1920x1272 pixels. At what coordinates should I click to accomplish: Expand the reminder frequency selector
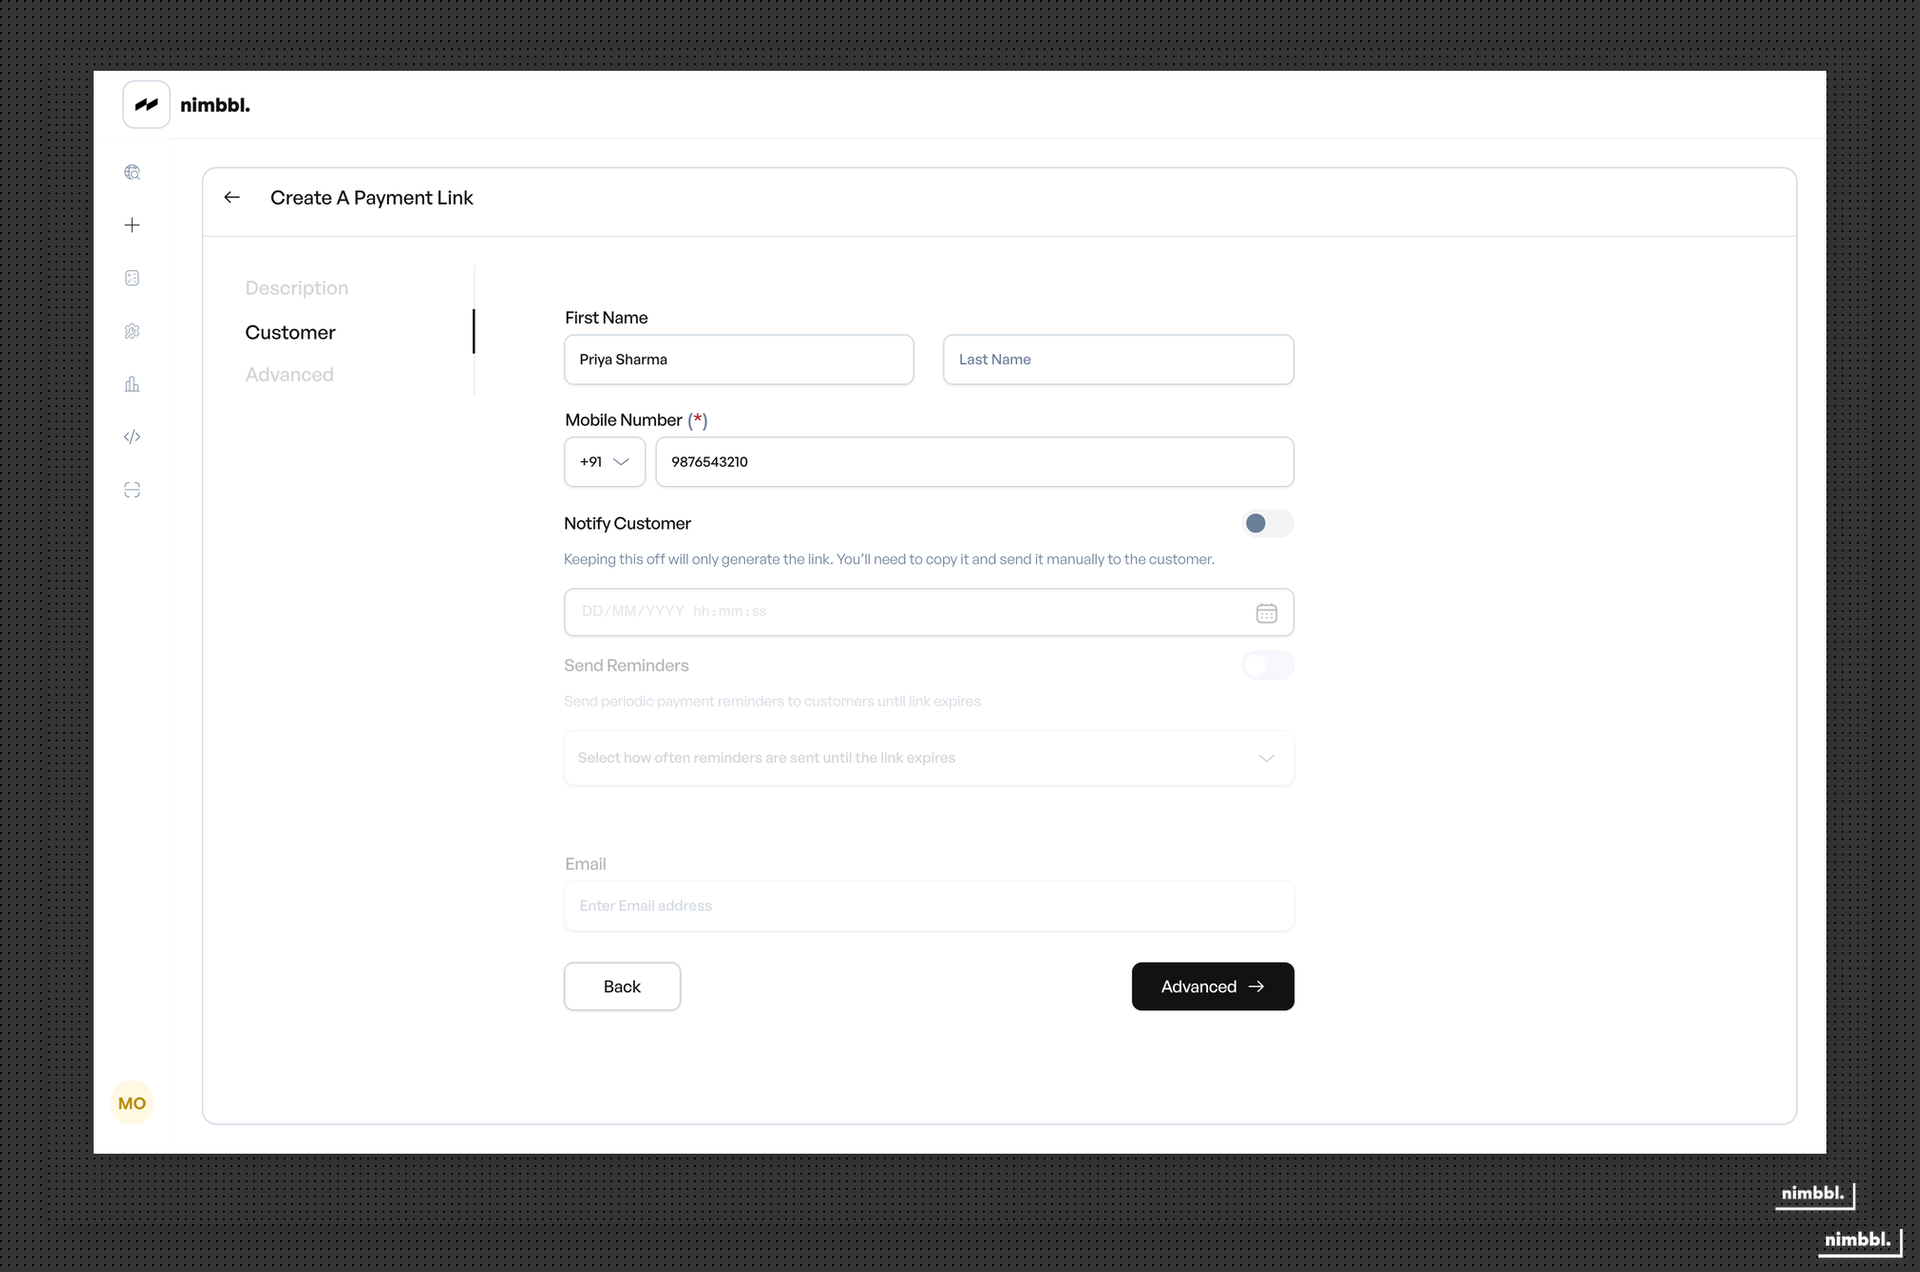tap(928, 758)
